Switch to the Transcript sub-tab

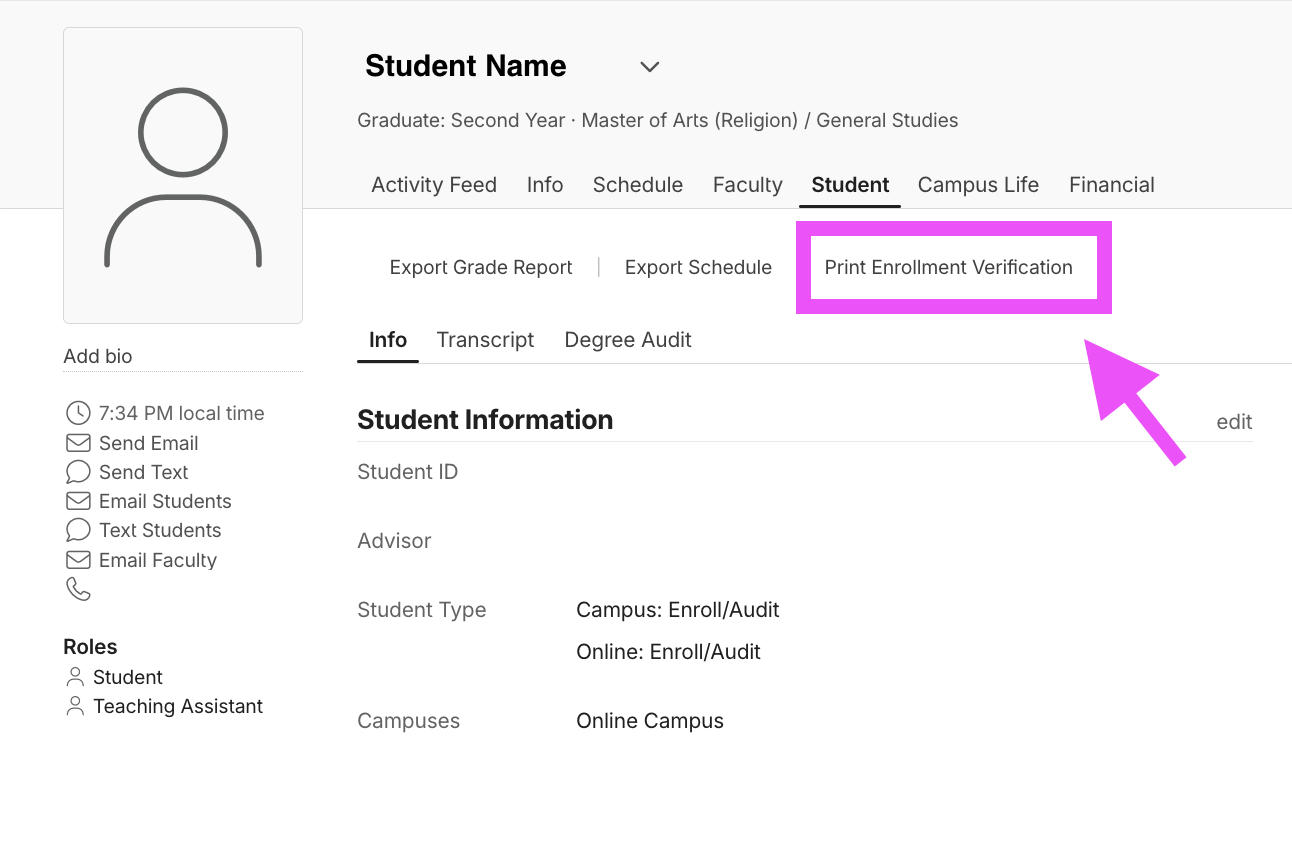pyautogui.click(x=486, y=340)
